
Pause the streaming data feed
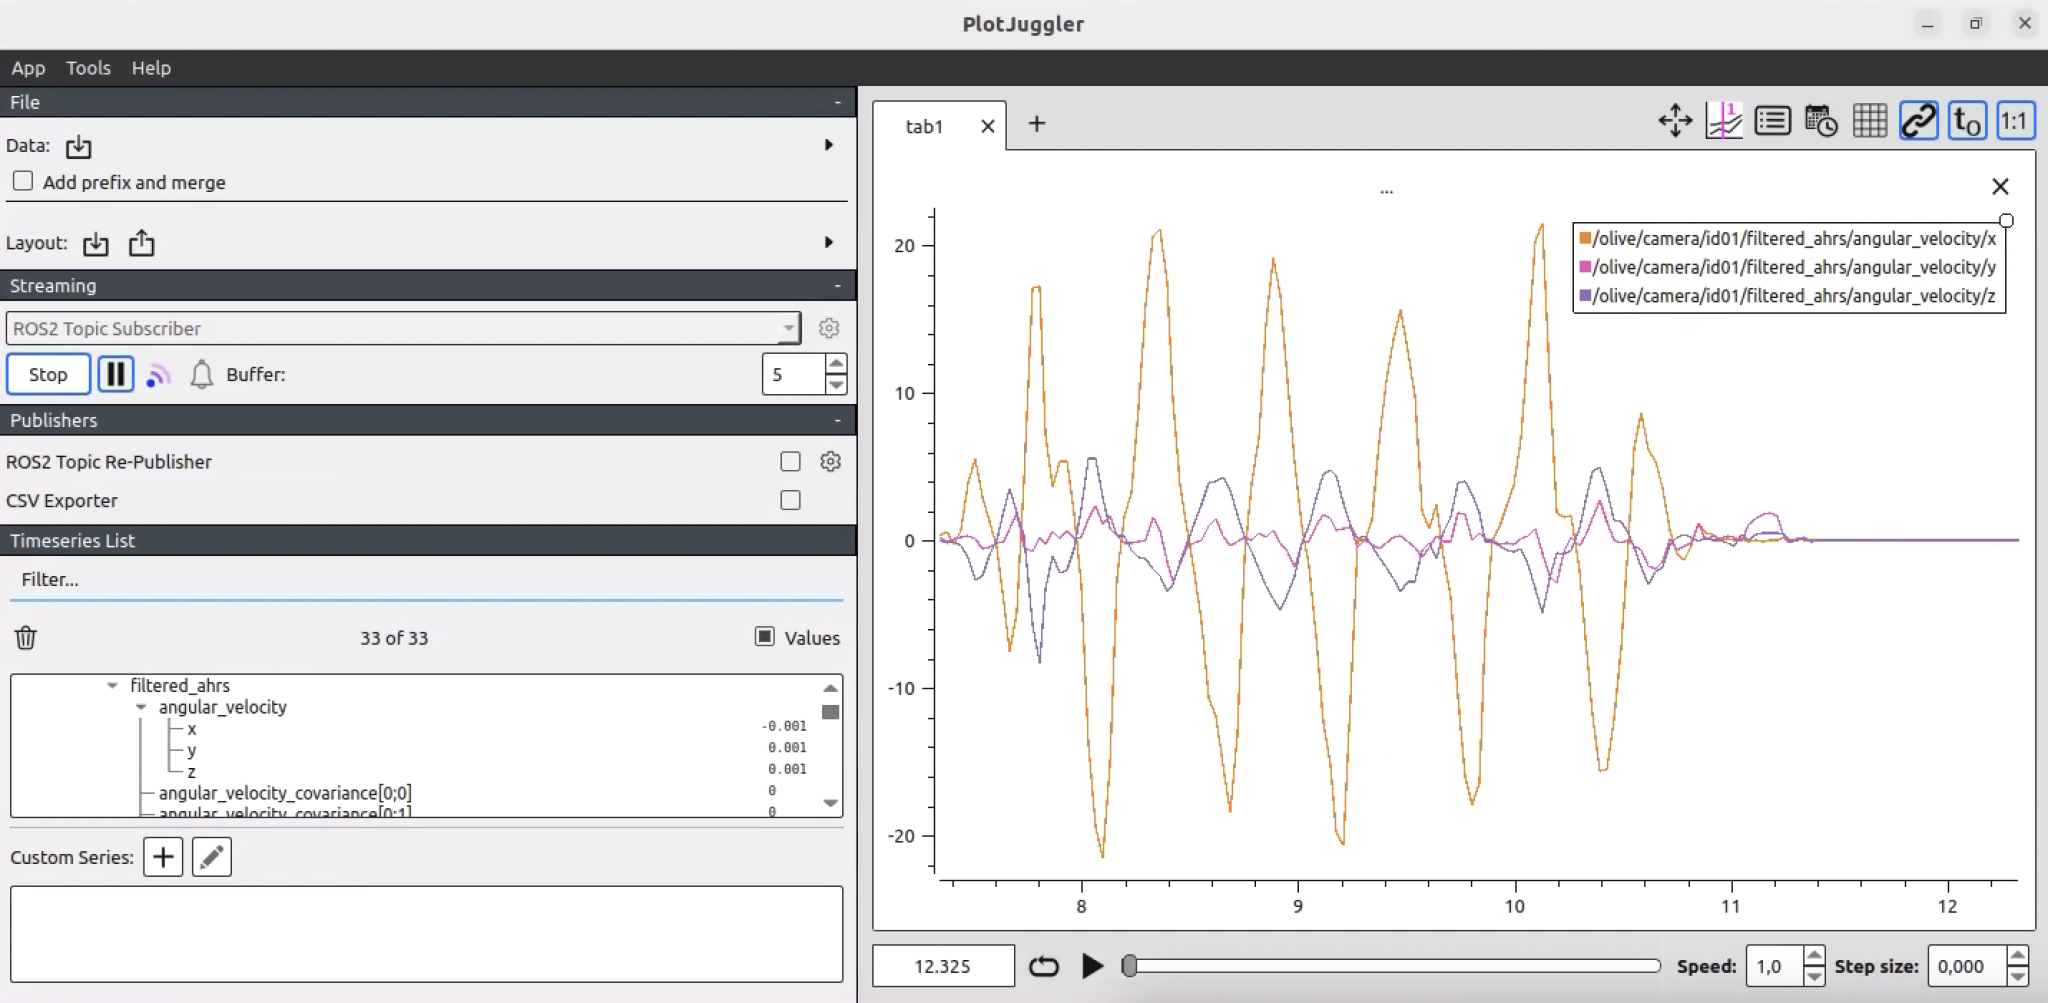pos(115,374)
